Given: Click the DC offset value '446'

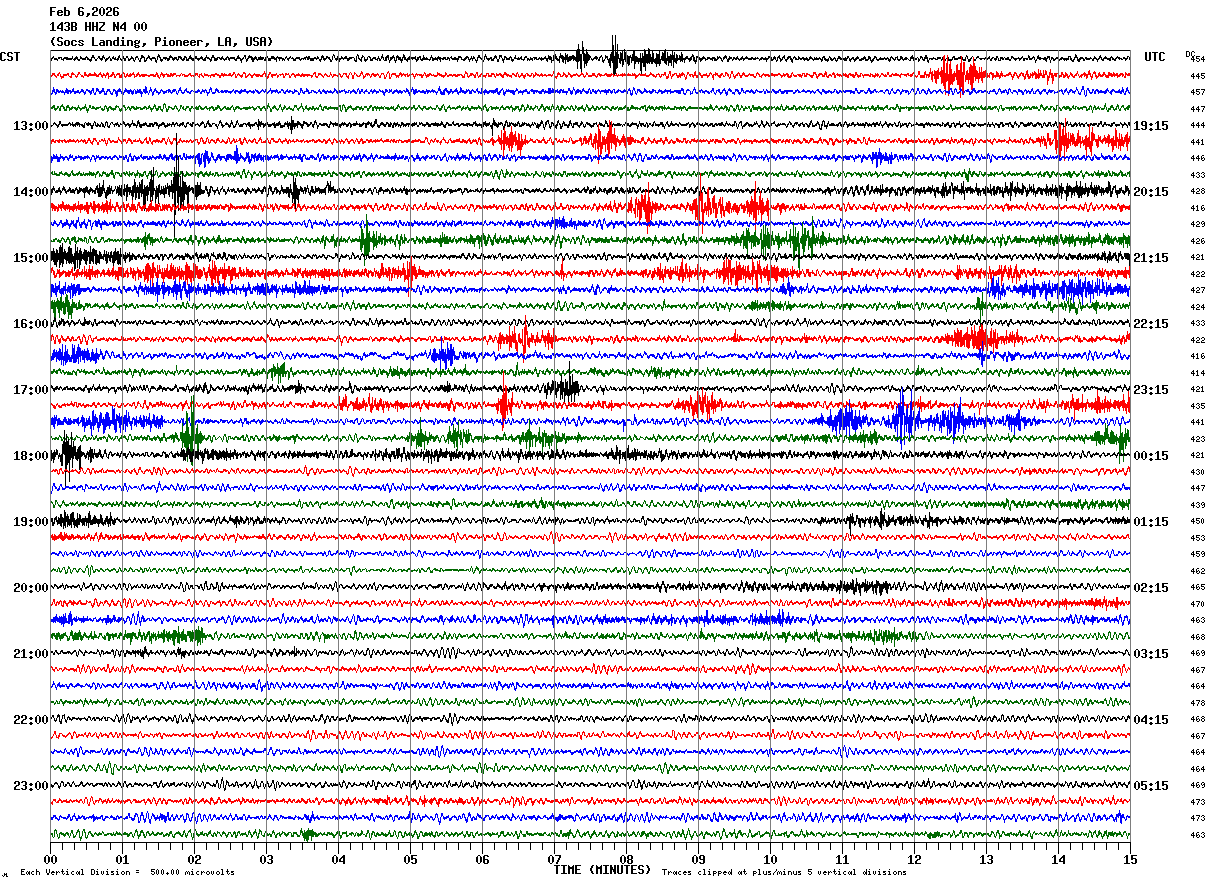Looking at the screenshot, I should pyautogui.click(x=1197, y=158).
